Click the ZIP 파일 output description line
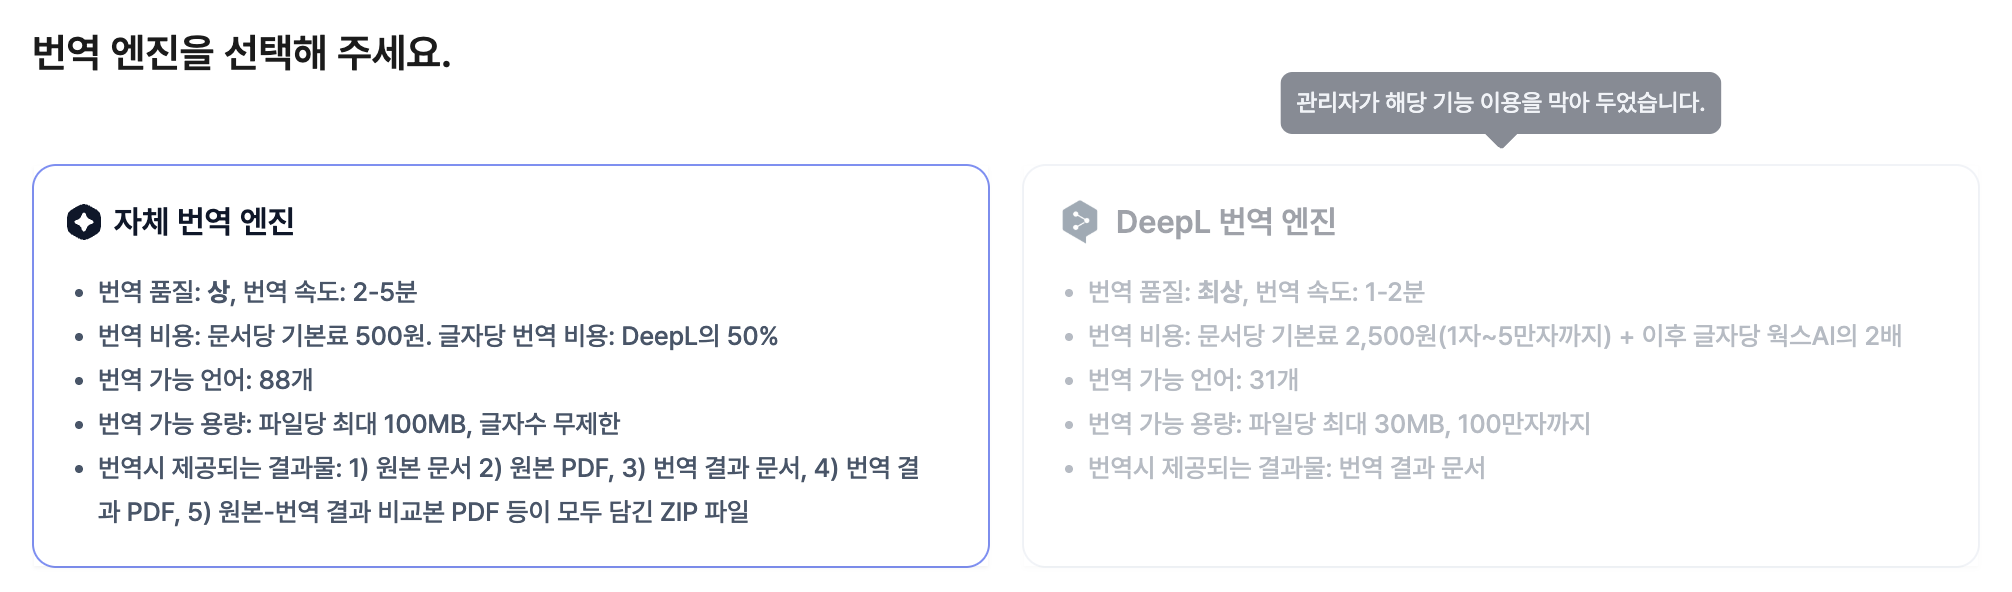2012x592 pixels. click(423, 512)
